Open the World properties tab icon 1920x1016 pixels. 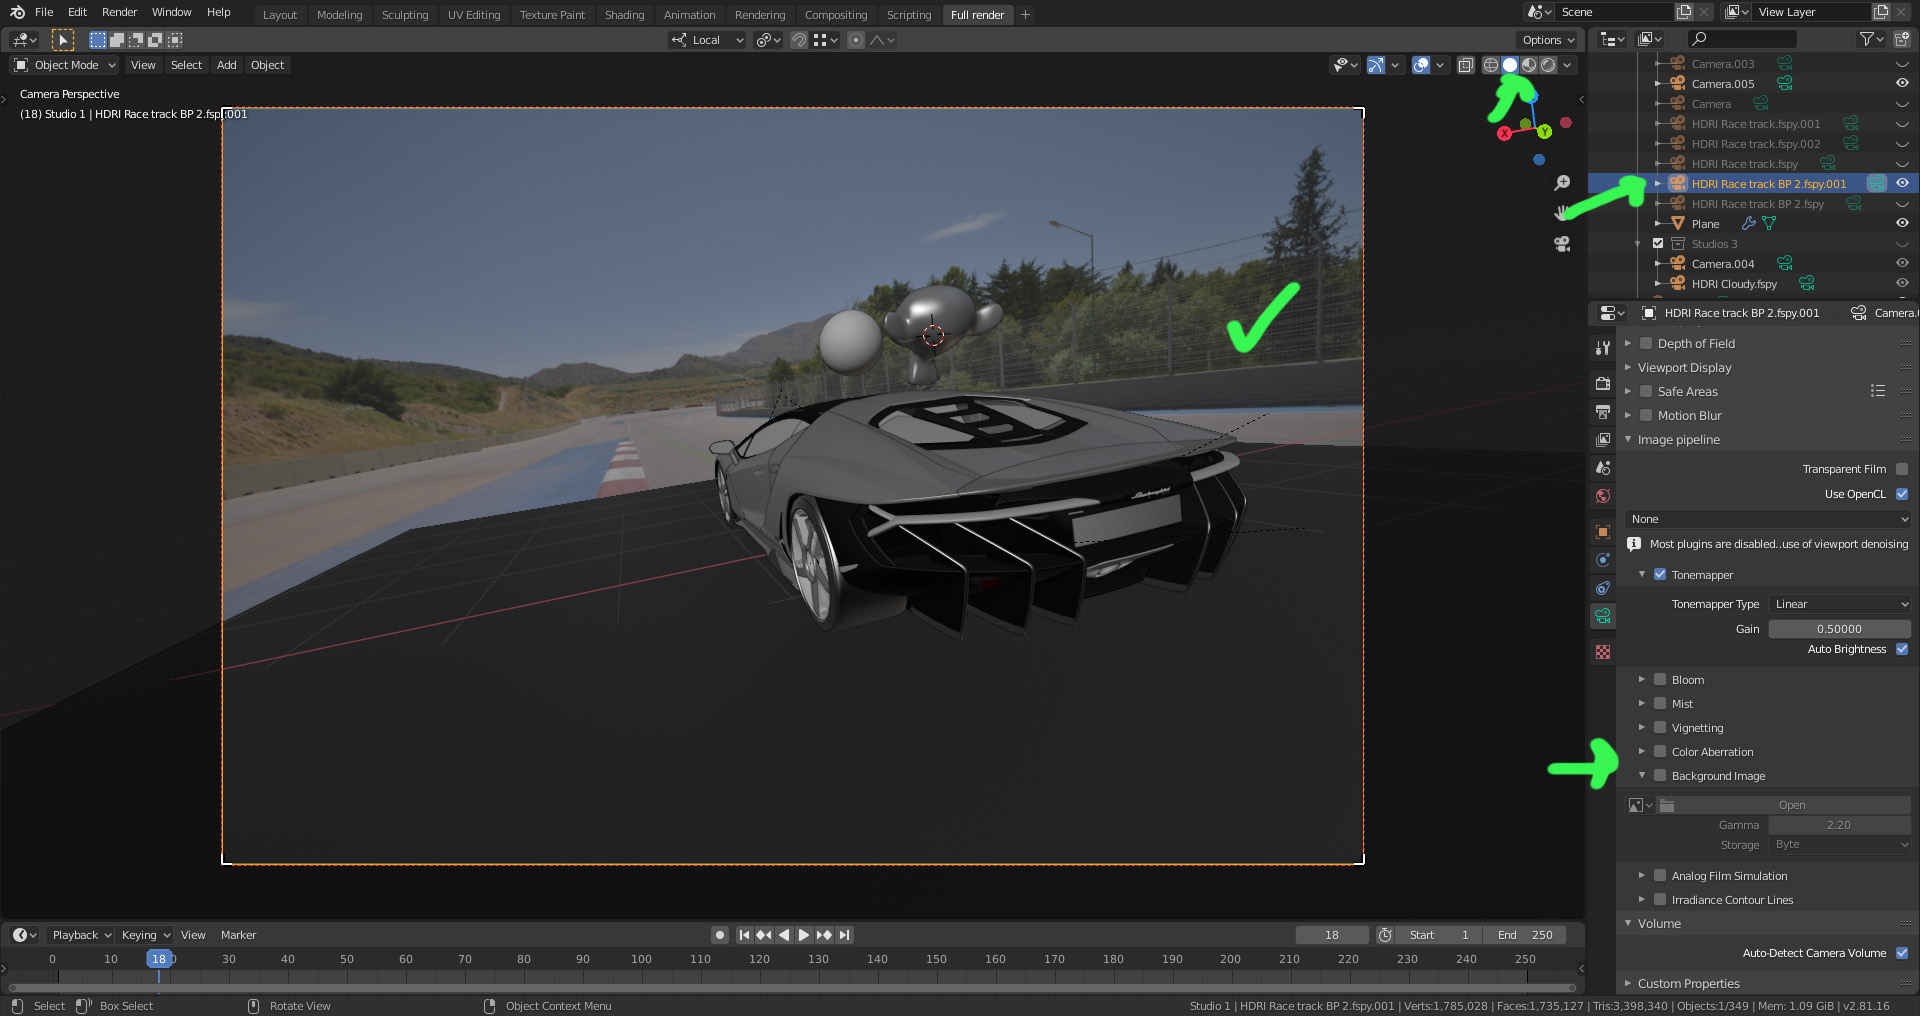[x=1603, y=496]
